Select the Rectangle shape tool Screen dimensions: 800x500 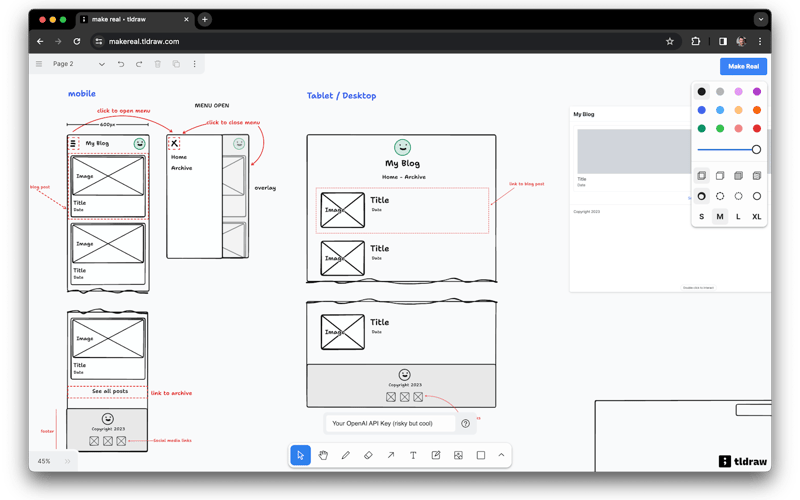coord(481,455)
